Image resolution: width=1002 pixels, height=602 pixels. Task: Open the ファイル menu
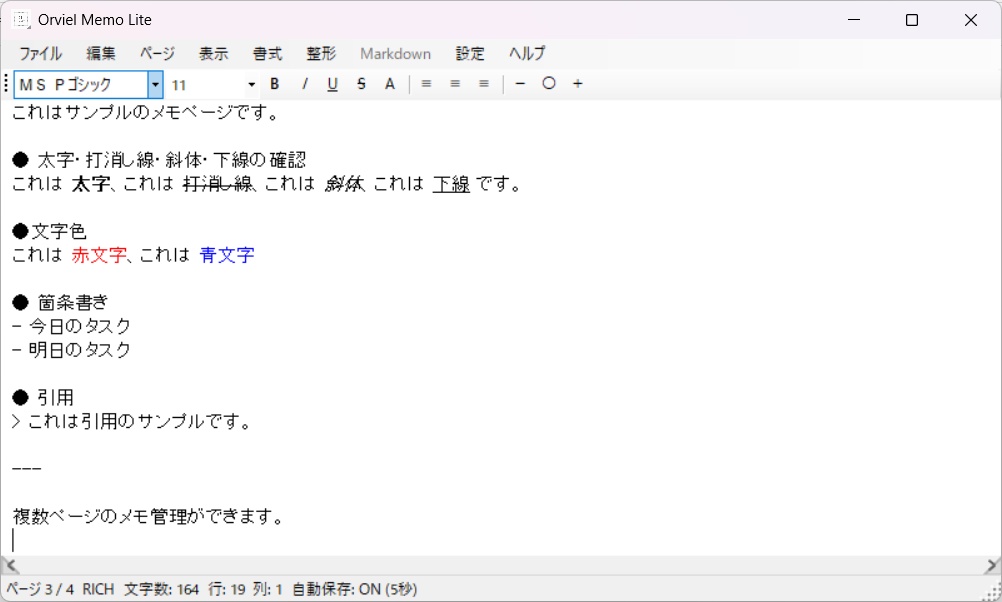pos(40,54)
